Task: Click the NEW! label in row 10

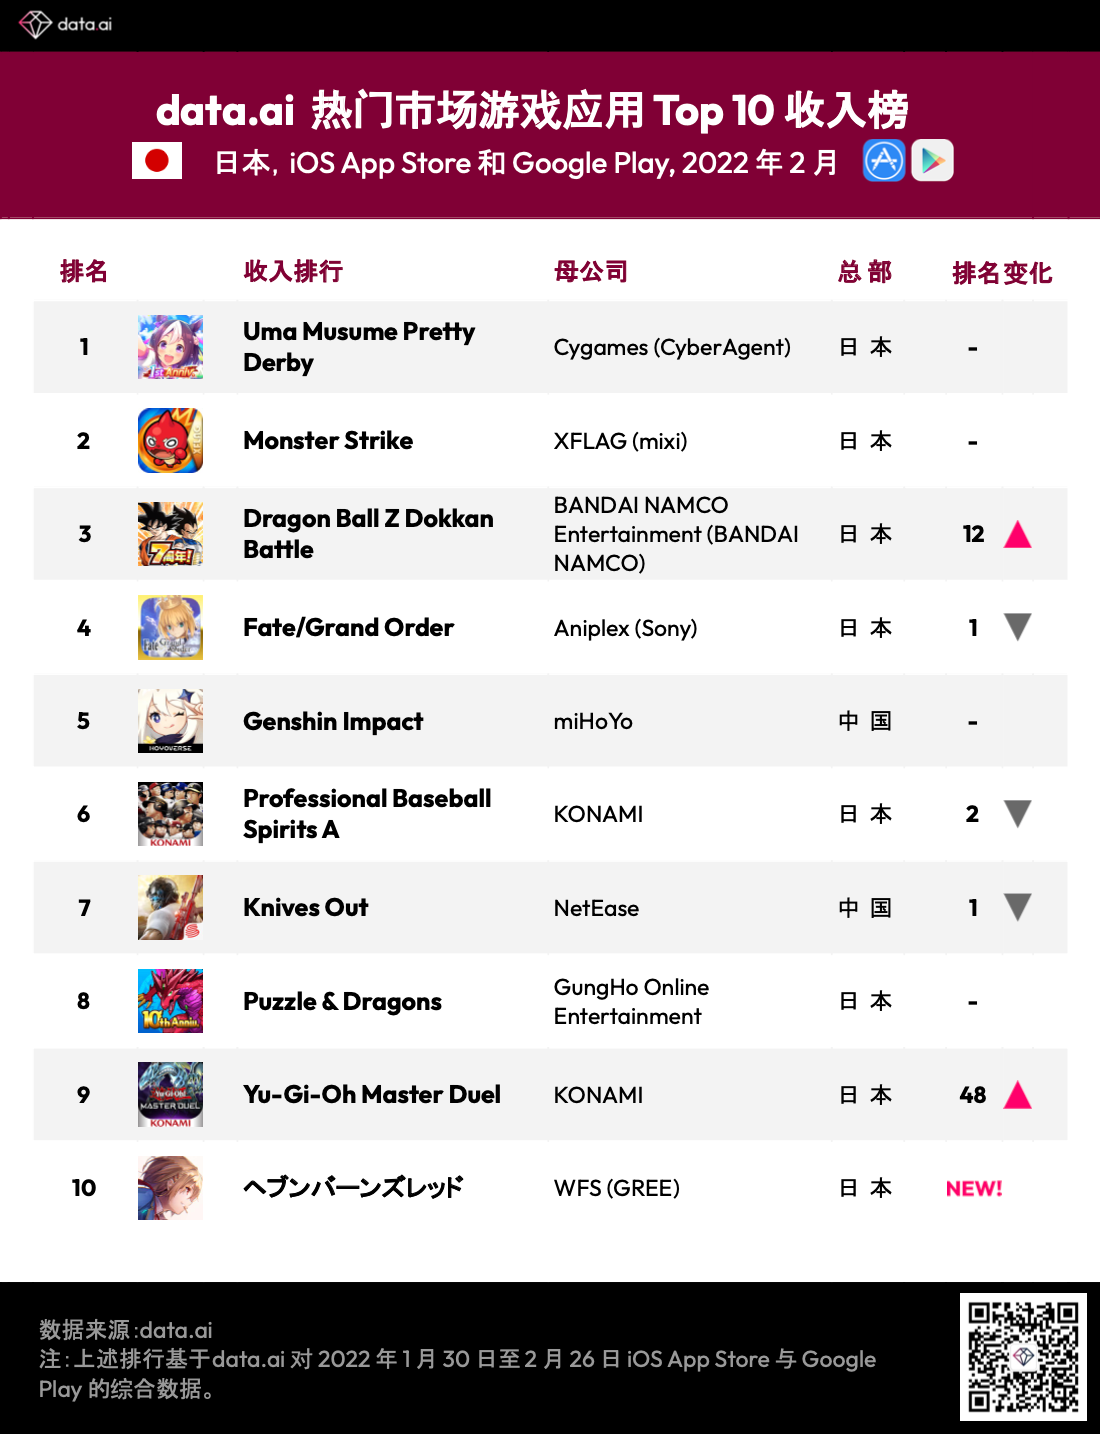Action: [974, 1188]
